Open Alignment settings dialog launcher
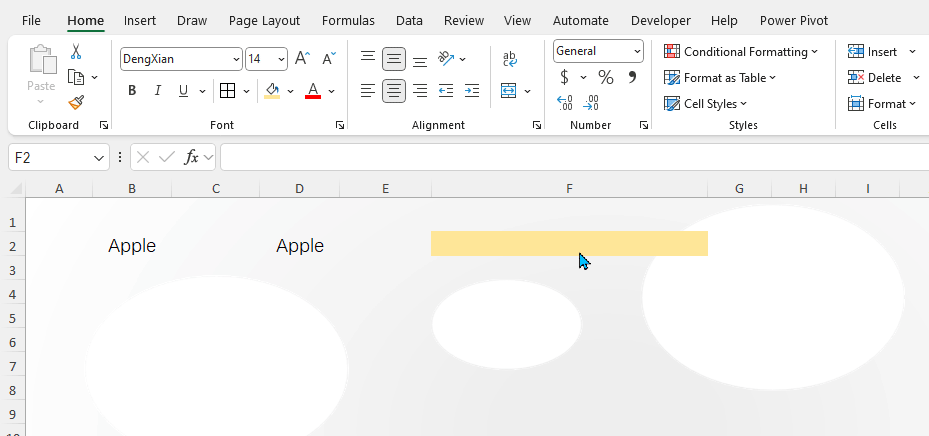Image resolution: width=929 pixels, height=436 pixels. pyautogui.click(x=537, y=125)
